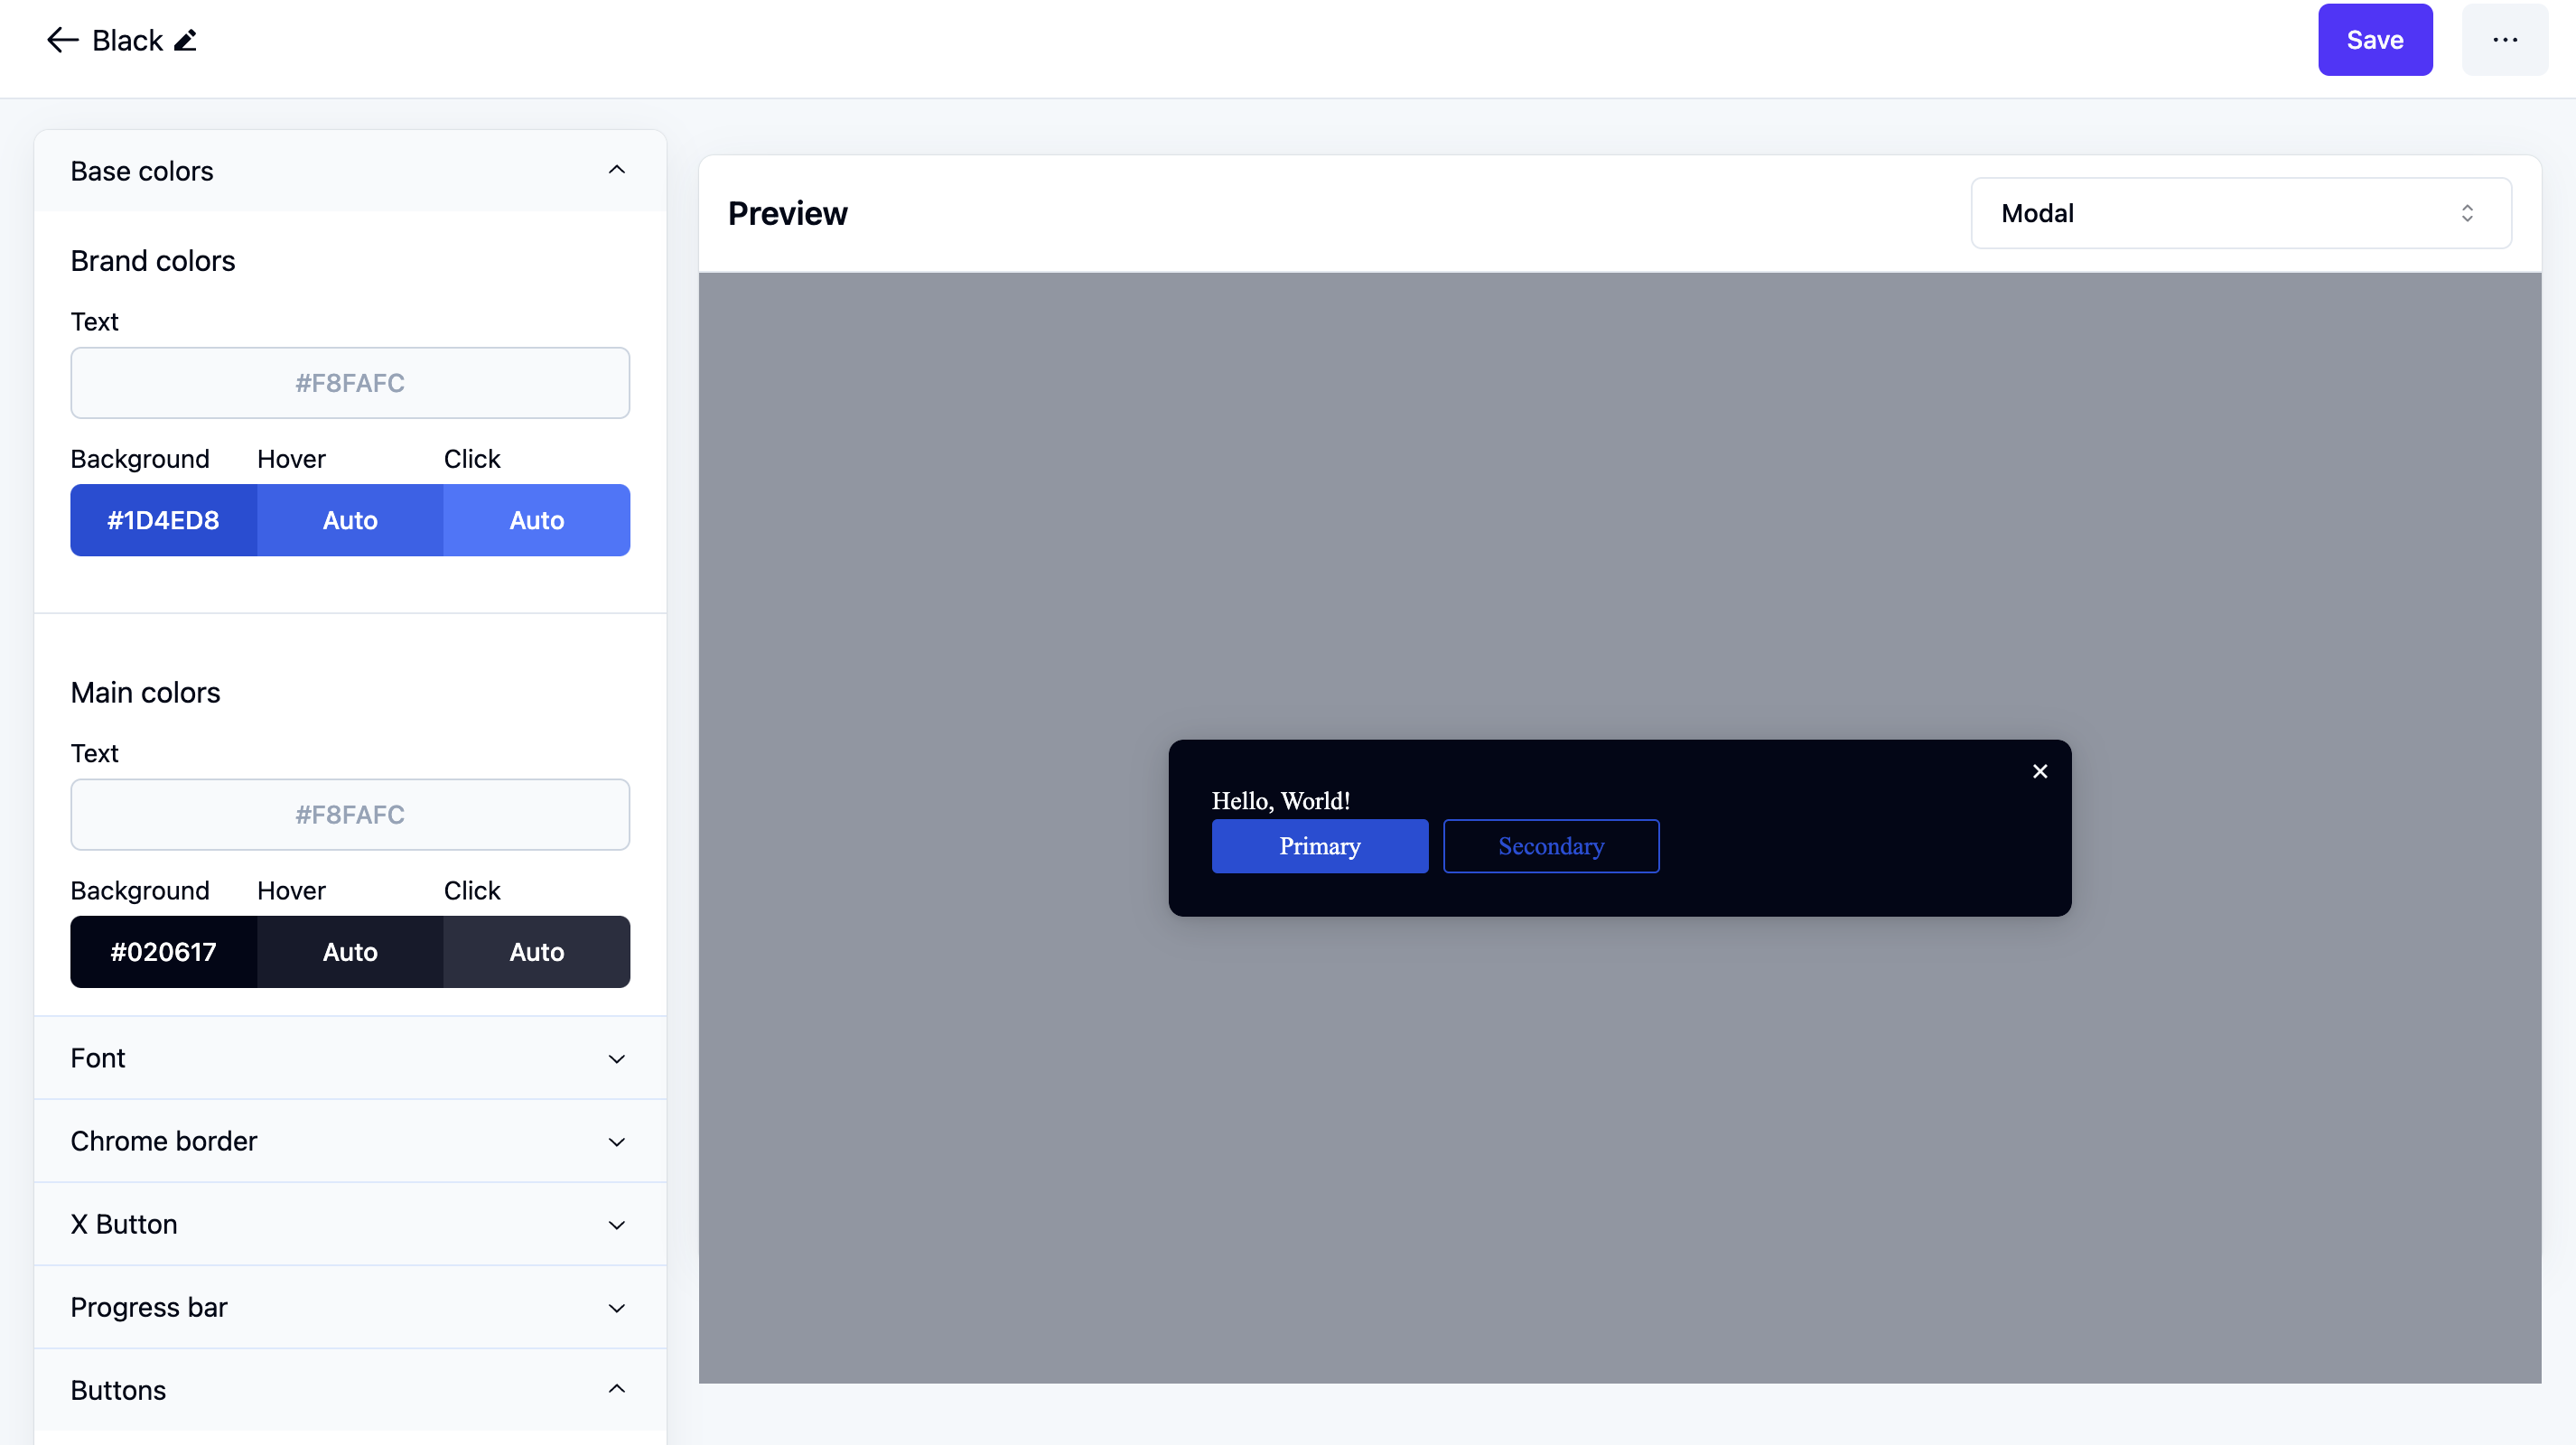Click the X icon on the preview modal
The image size is (2576, 1445).
click(x=2040, y=771)
